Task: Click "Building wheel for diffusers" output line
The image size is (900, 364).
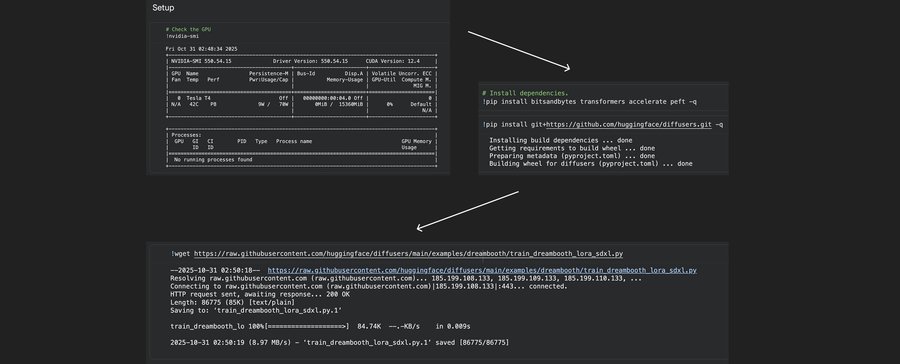Action: [x=591, y=164]
